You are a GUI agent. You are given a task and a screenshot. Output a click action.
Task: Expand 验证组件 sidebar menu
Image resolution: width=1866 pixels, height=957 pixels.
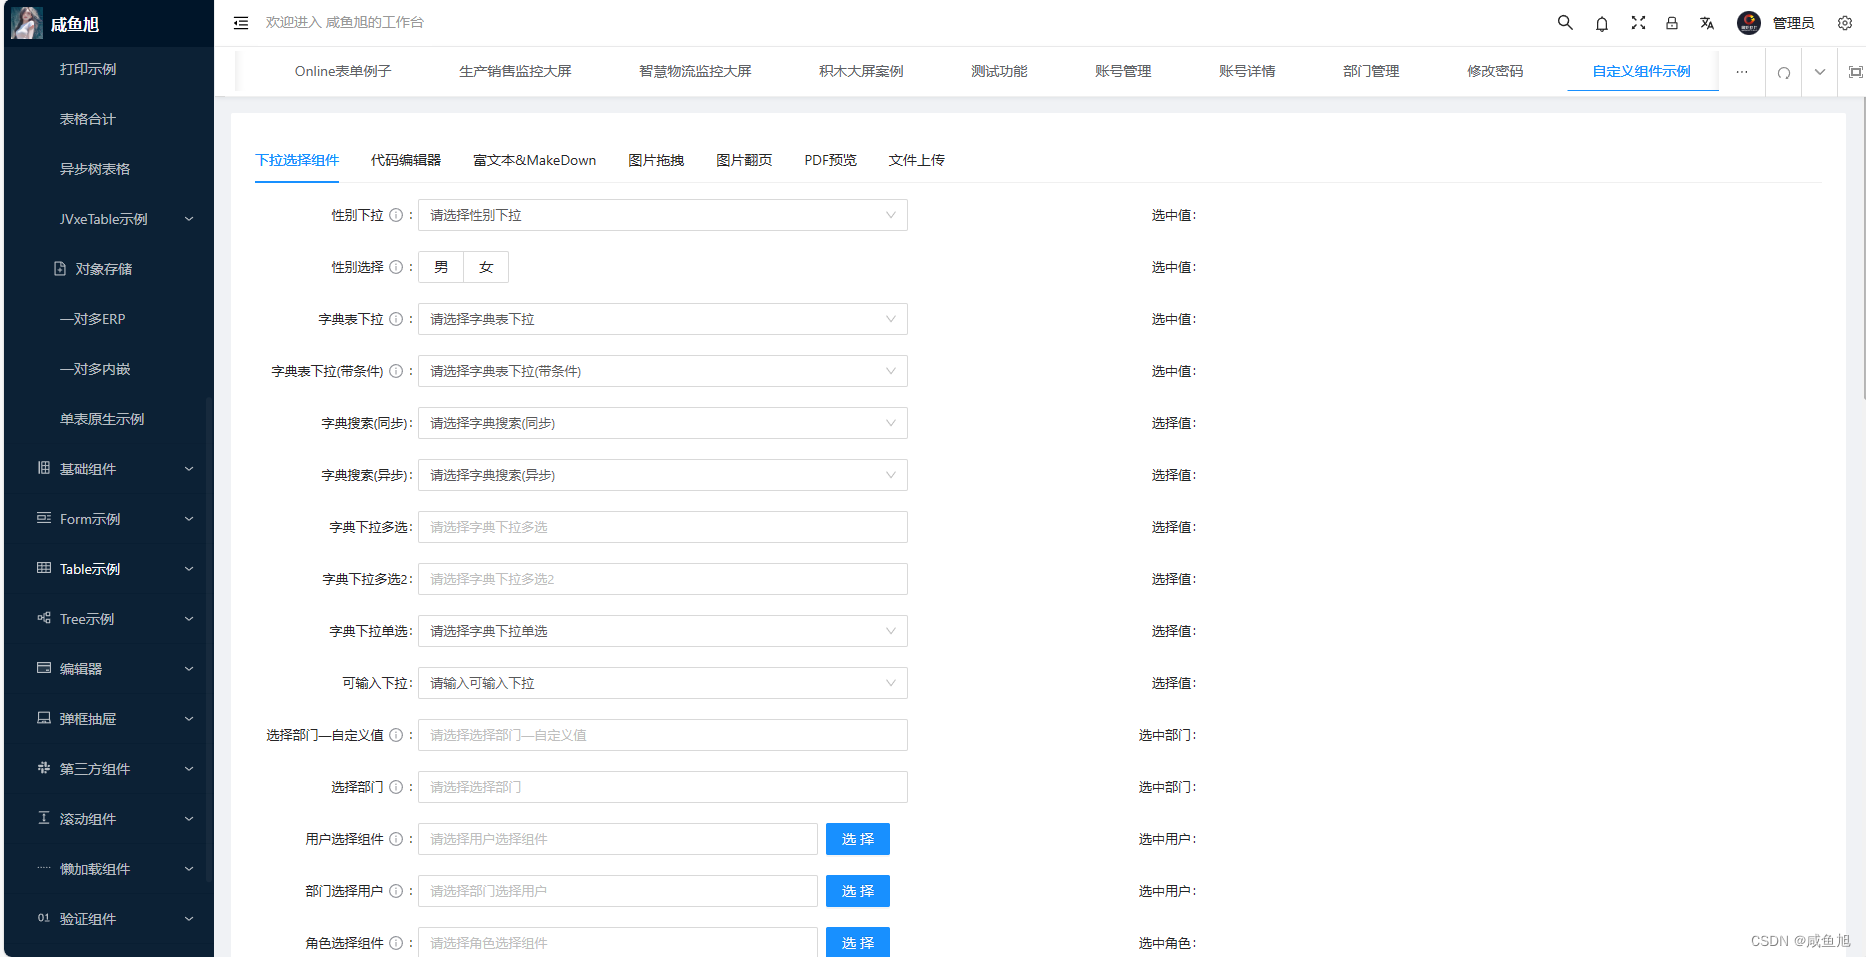pyautogui.click(x=109, y=919)
